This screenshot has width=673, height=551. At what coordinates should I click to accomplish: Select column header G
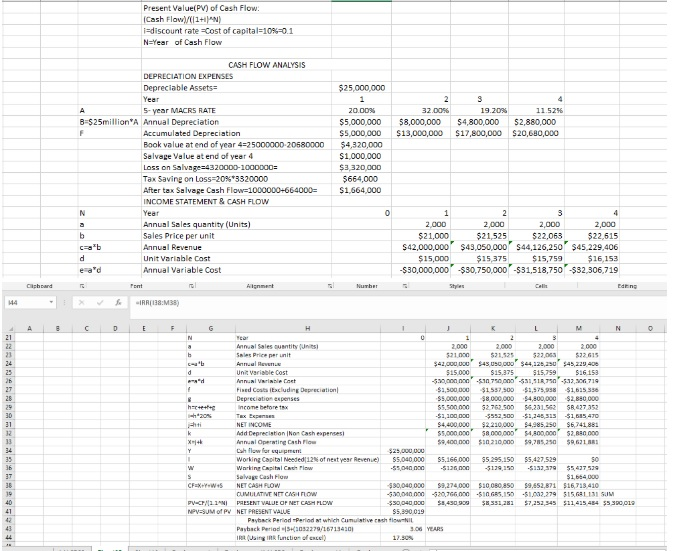click(210, 329)
